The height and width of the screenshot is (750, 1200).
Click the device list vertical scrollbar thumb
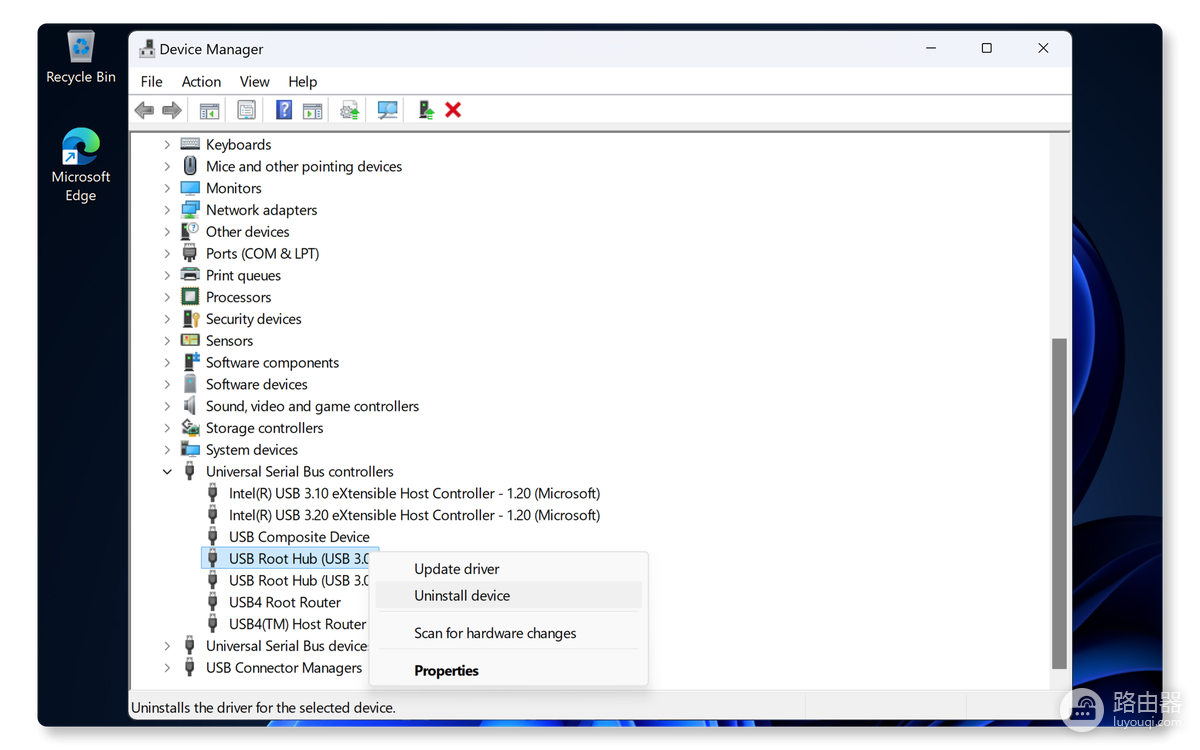point(1059,503)
